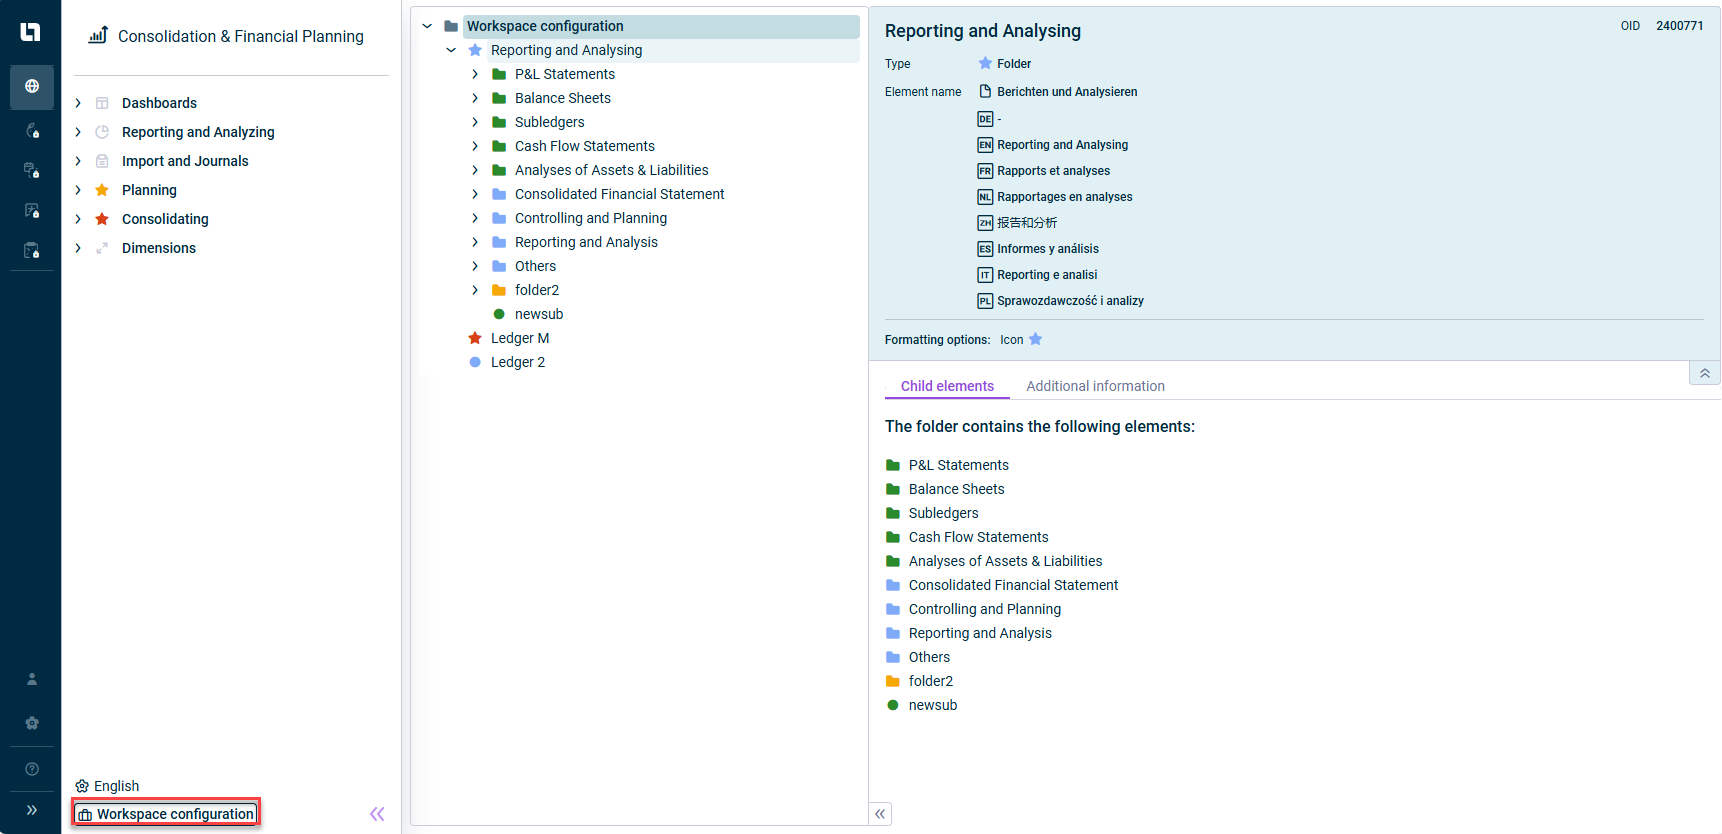The image size is (1722, 834).
Task: Click the application logo icon
Action: (x=30, y=32)
